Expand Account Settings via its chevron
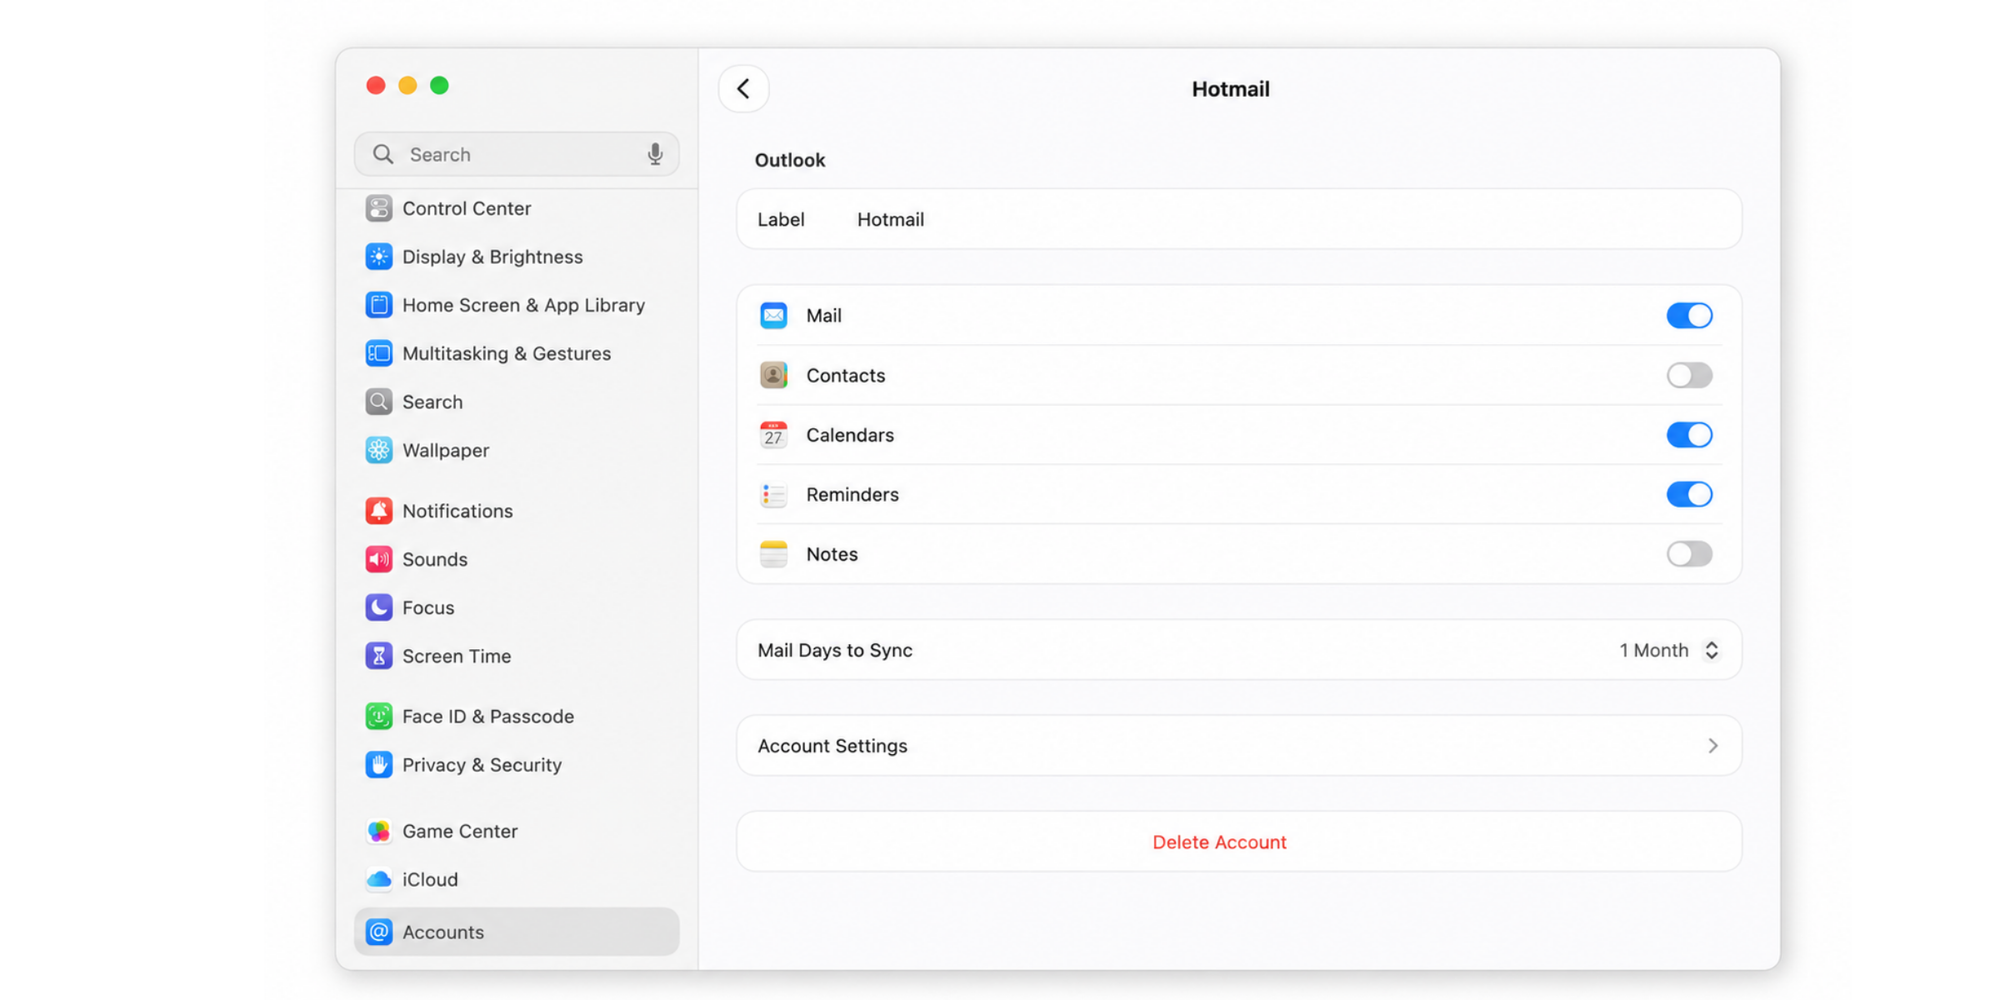Viewport: 2000px width, 1000px height. pos(1713,746)
